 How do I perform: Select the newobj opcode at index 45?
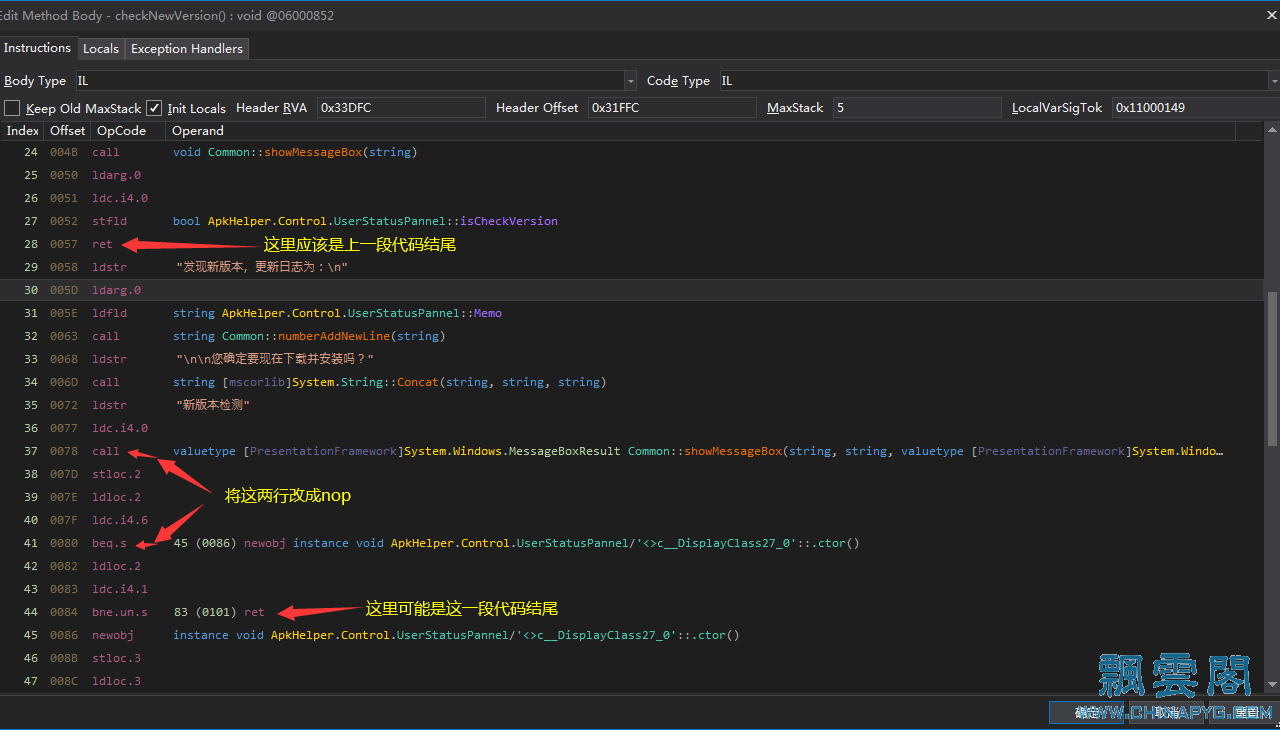[x=112, y=635]
